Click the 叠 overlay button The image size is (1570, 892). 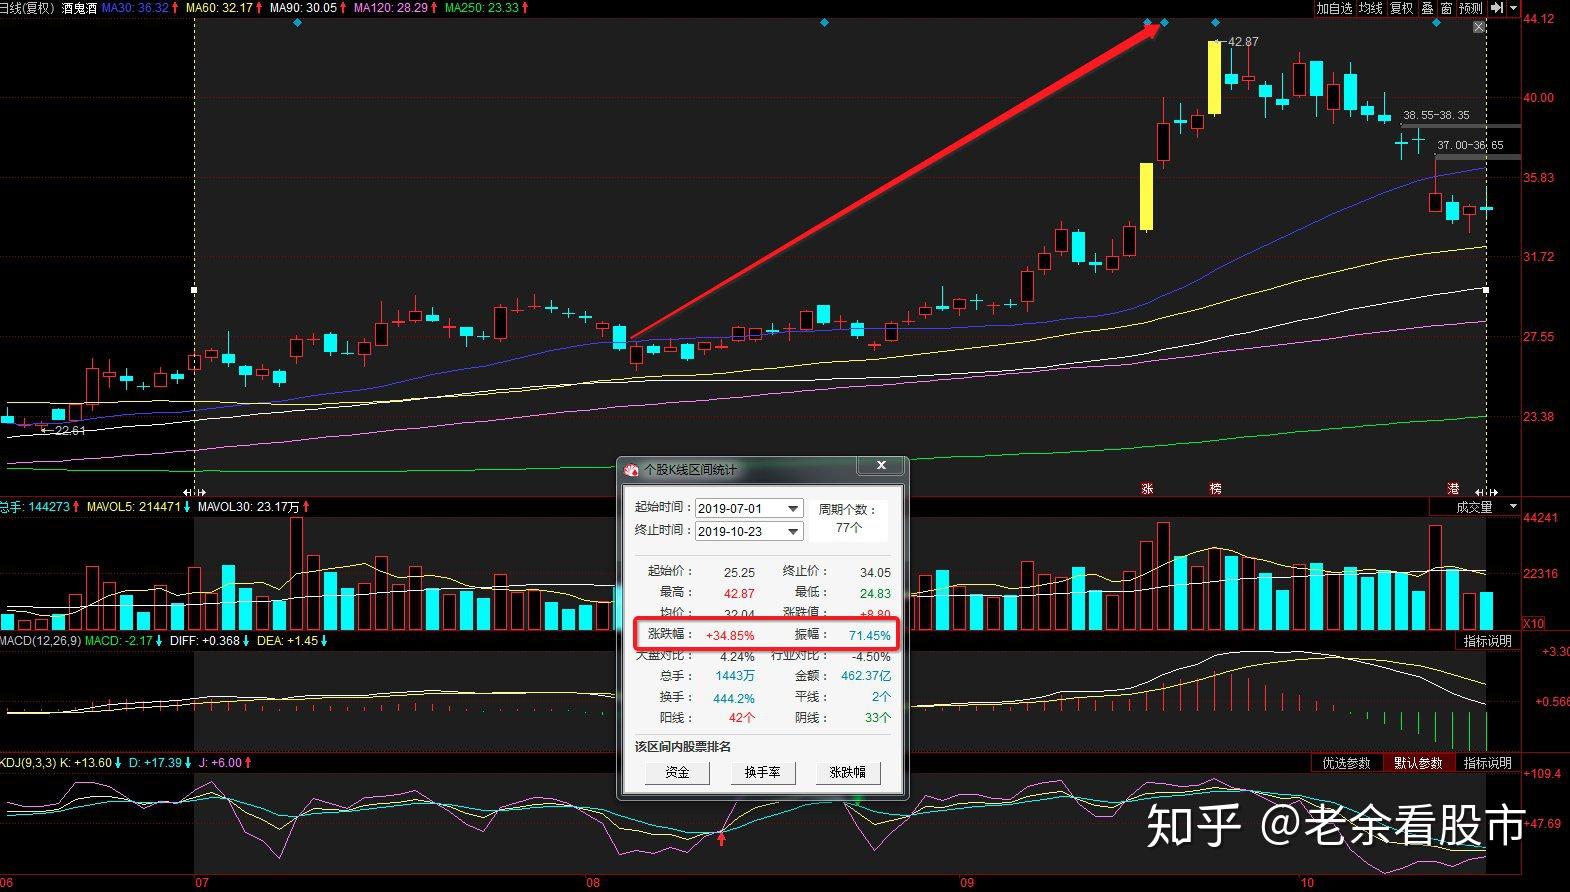tap(1428, 8)
